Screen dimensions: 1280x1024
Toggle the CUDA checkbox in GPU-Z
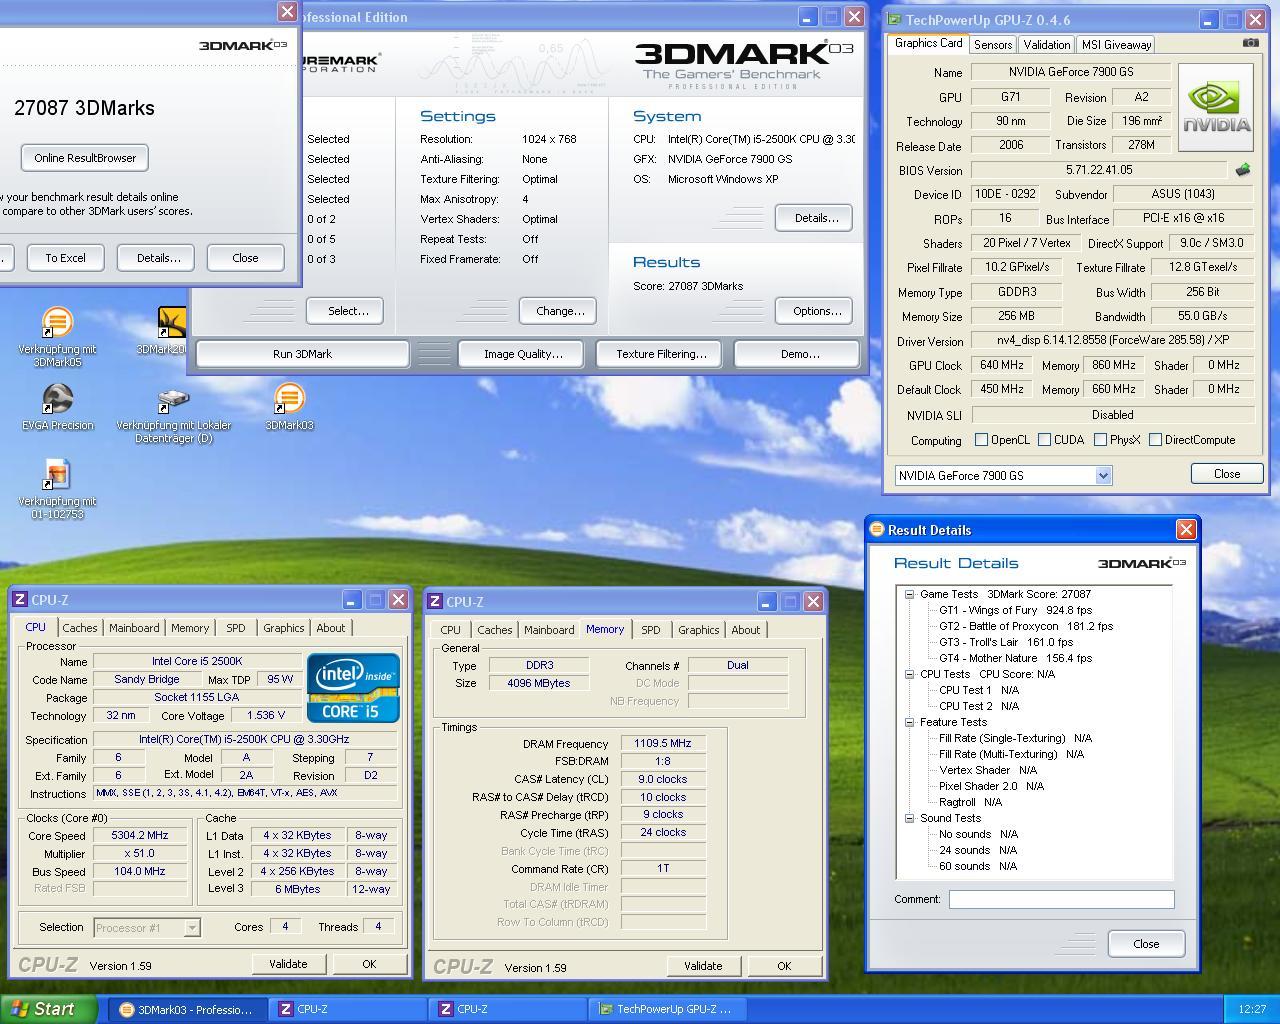click(x=1044, y=440)
